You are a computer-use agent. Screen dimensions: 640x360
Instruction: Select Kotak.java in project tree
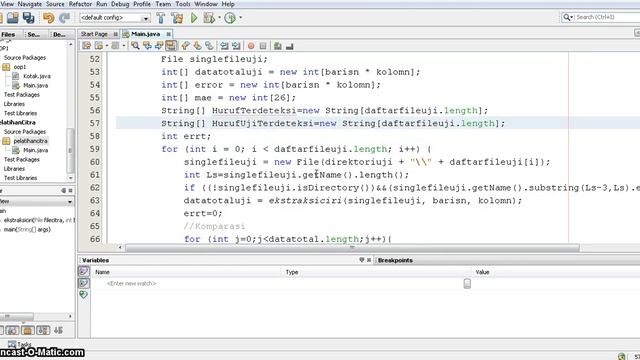point(37,76)
